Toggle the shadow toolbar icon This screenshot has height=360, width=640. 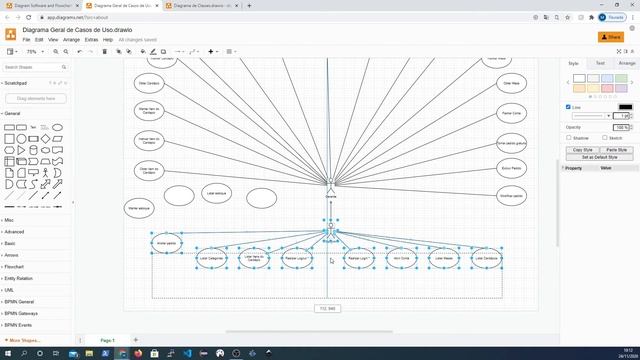pos(163,52)
